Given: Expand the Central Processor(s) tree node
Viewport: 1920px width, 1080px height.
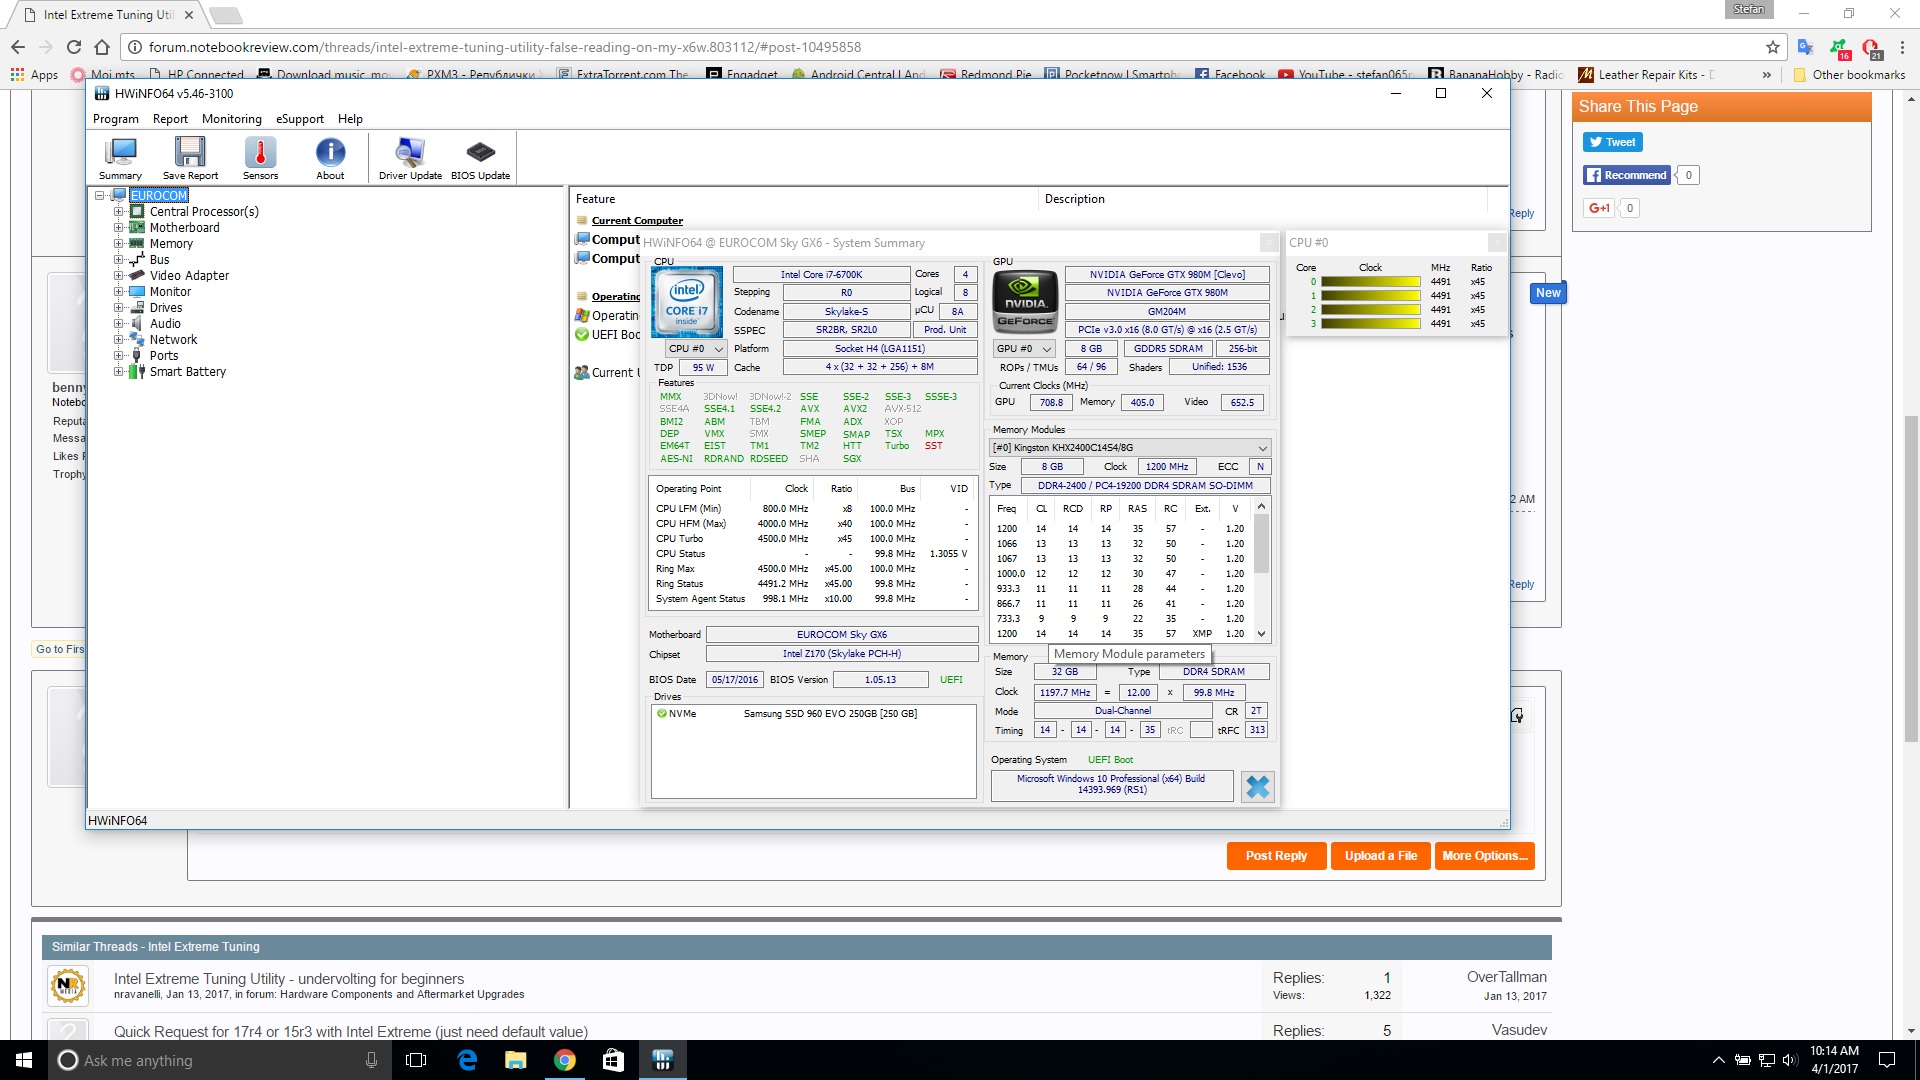Looking at the screenshot, I should [118, 212].
